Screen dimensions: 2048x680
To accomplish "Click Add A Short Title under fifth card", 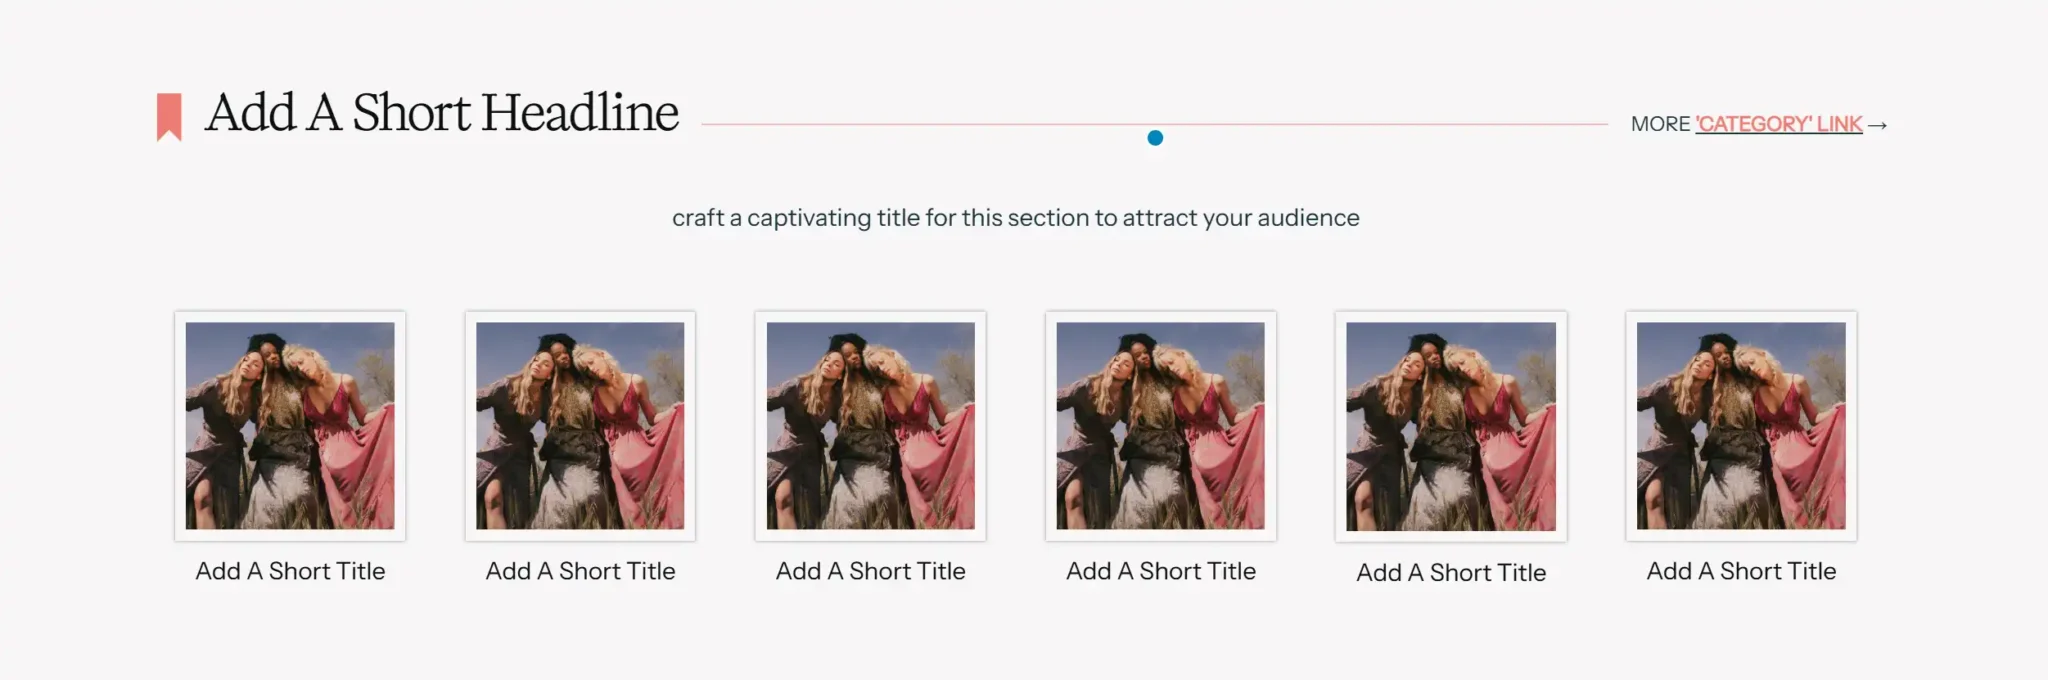I will pyautogui.click(x=1451, y=573).
